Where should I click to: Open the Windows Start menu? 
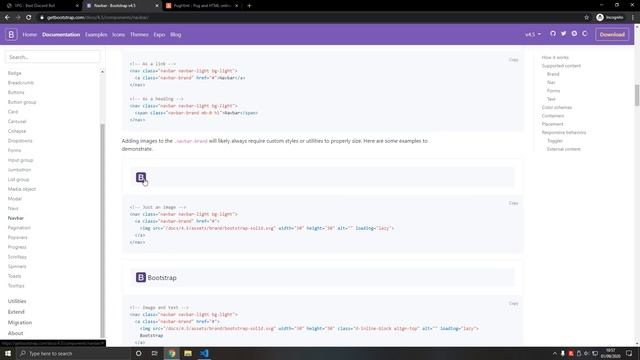point(8,353)
